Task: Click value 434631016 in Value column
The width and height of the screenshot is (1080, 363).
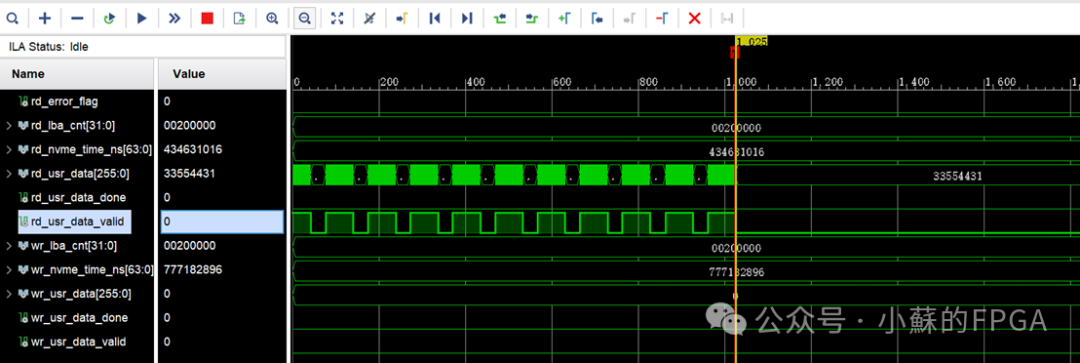Action: [x=192, y=149]
